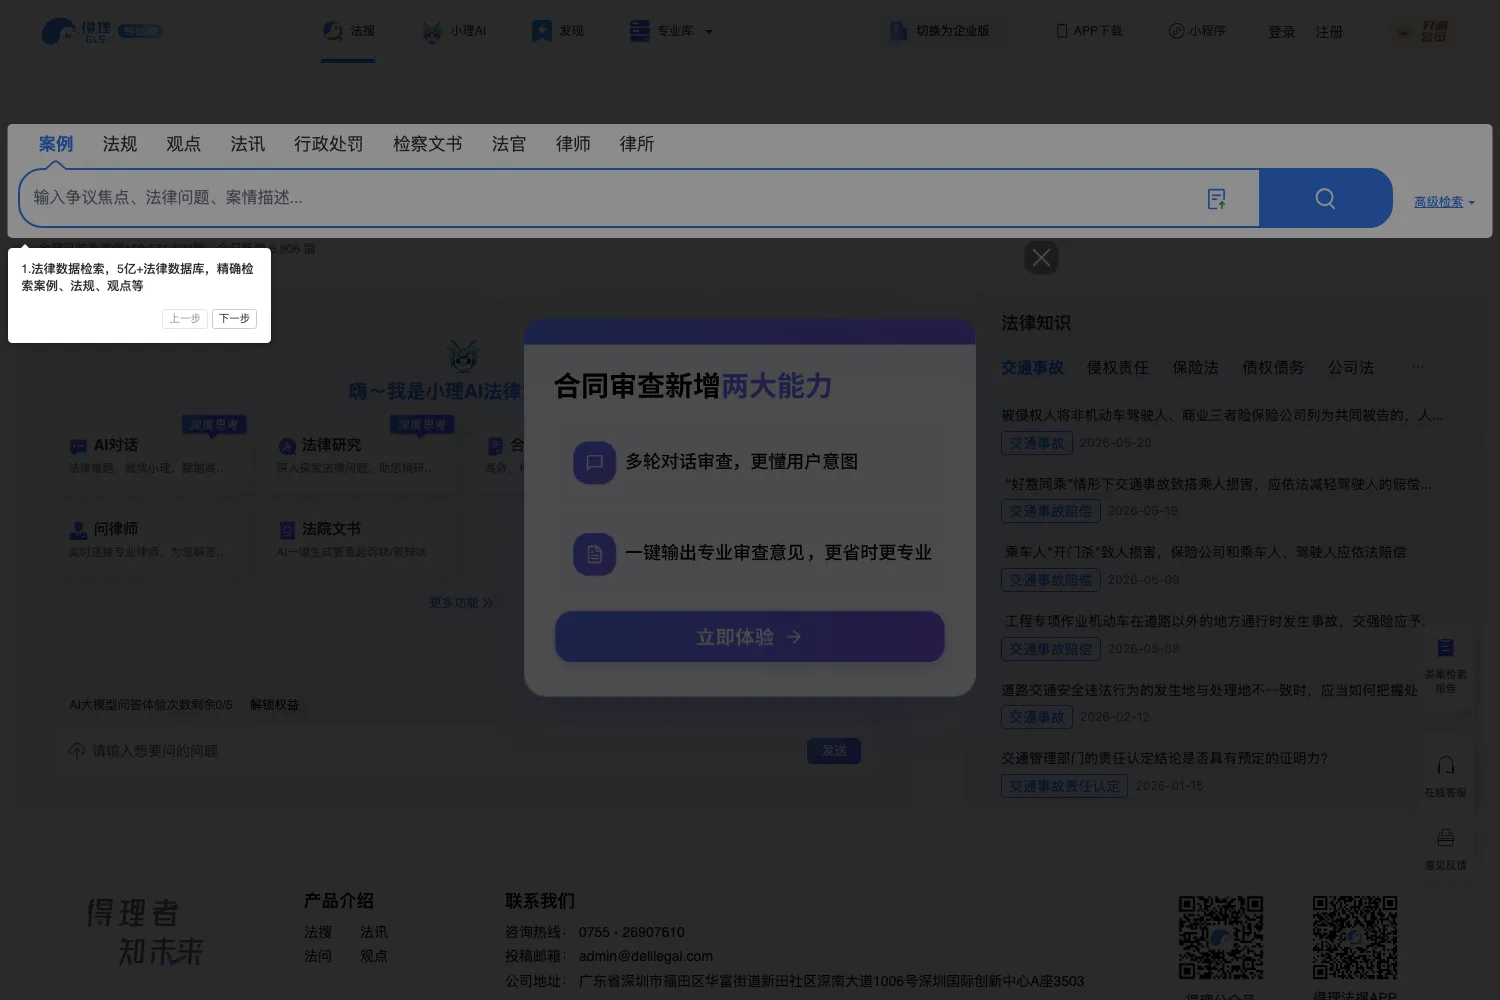Open the 小程序 link in the header
This screenshot has width=1500, height=1000.
click(1197, 31)
